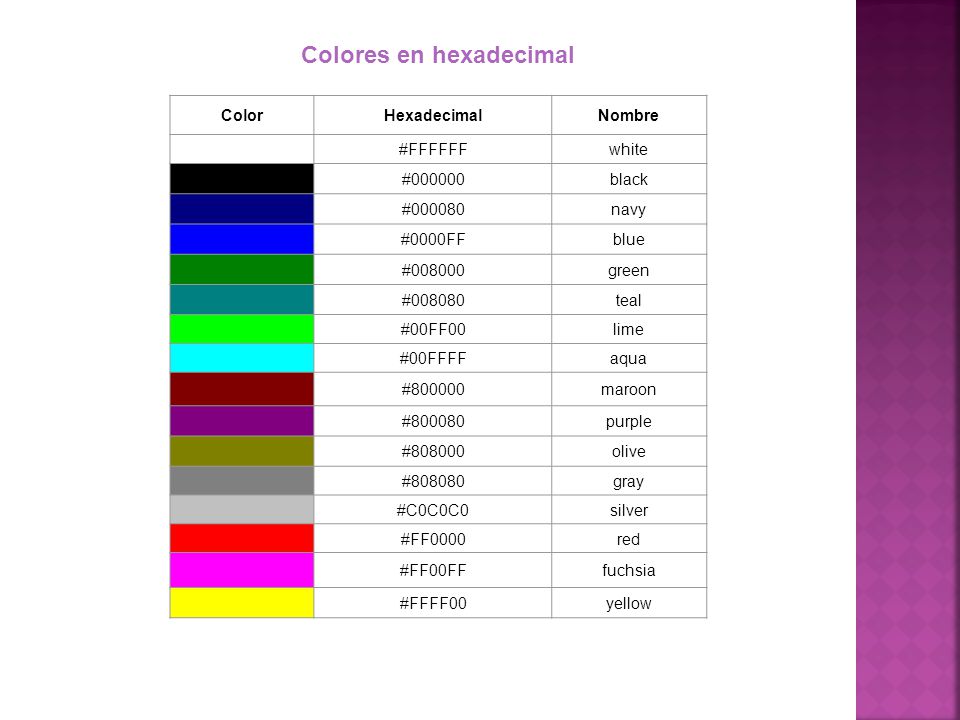This screenshot has width=960, height=720.
Task: Click the fuchsia color swatch
Action: point(242,570)
